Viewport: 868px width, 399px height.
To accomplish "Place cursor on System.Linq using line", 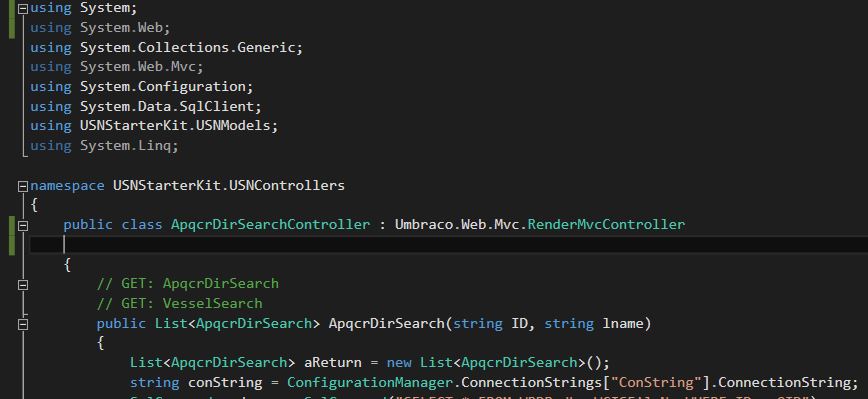I will (x=104, y=146).
